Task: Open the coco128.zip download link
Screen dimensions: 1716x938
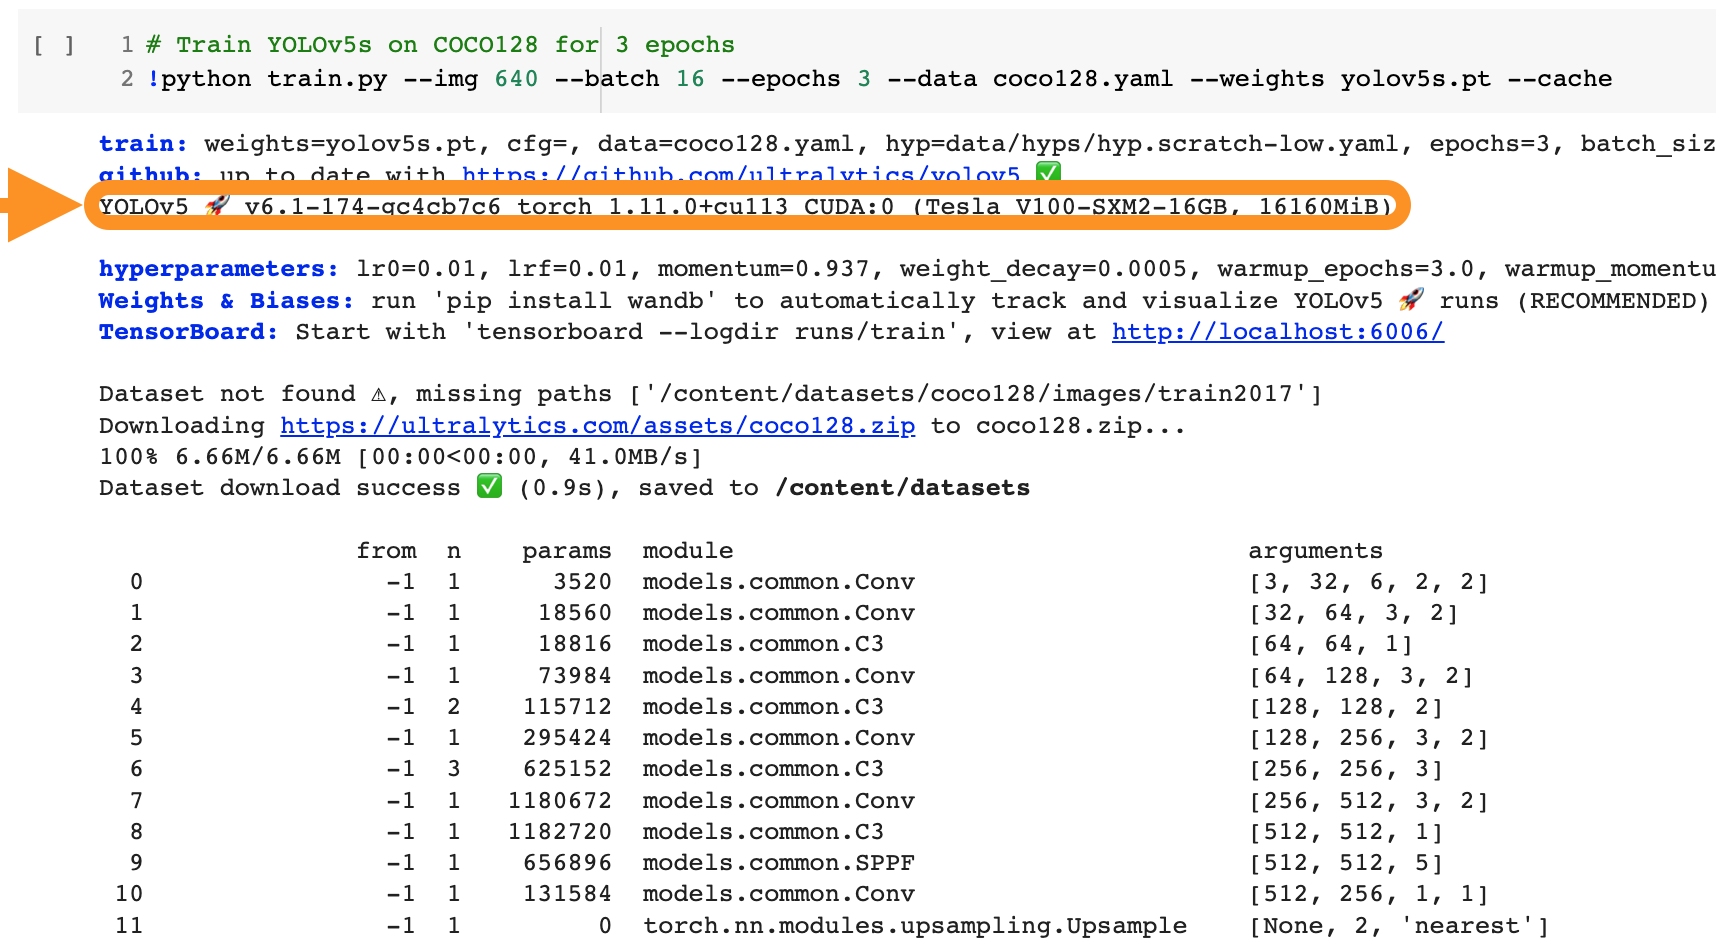Action: coord(597,425)
